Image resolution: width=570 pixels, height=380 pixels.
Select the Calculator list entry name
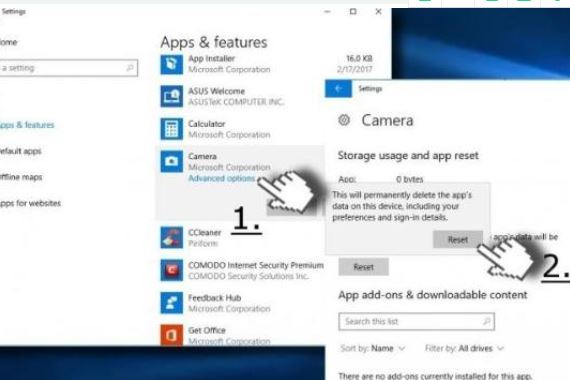point(206,124)
